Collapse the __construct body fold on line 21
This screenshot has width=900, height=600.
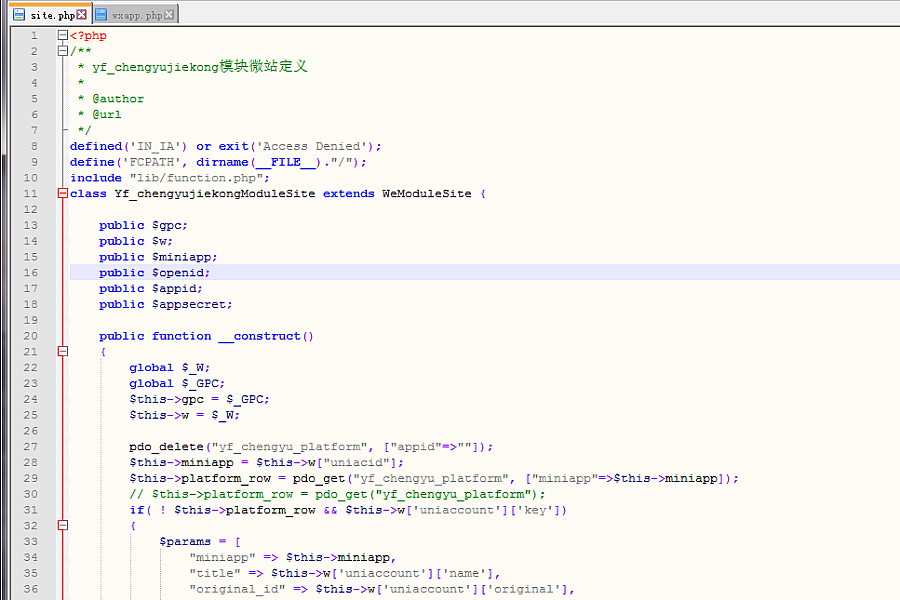click(63, 351)
